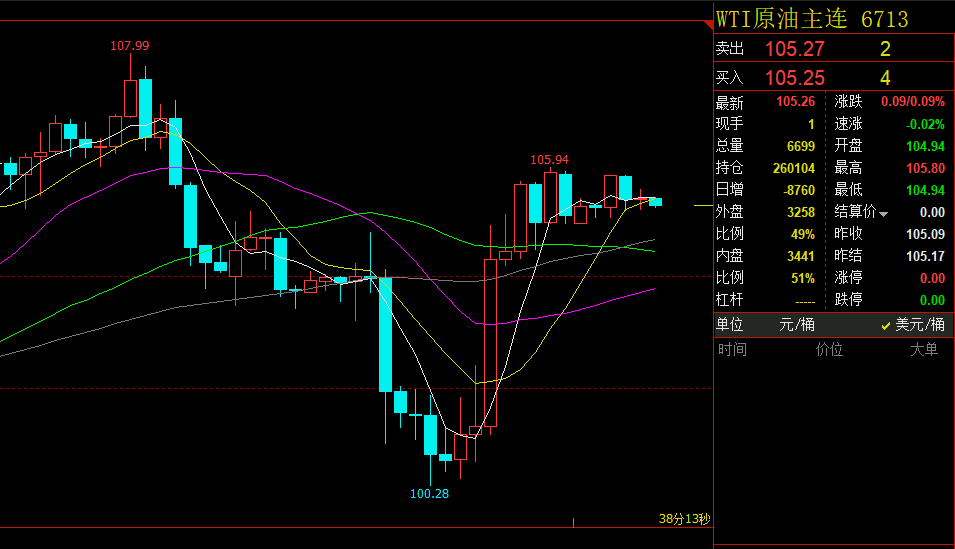Viewport: 955px width, 549px height.
Task: Click the 涨跌 label
Action: [848, 102]
